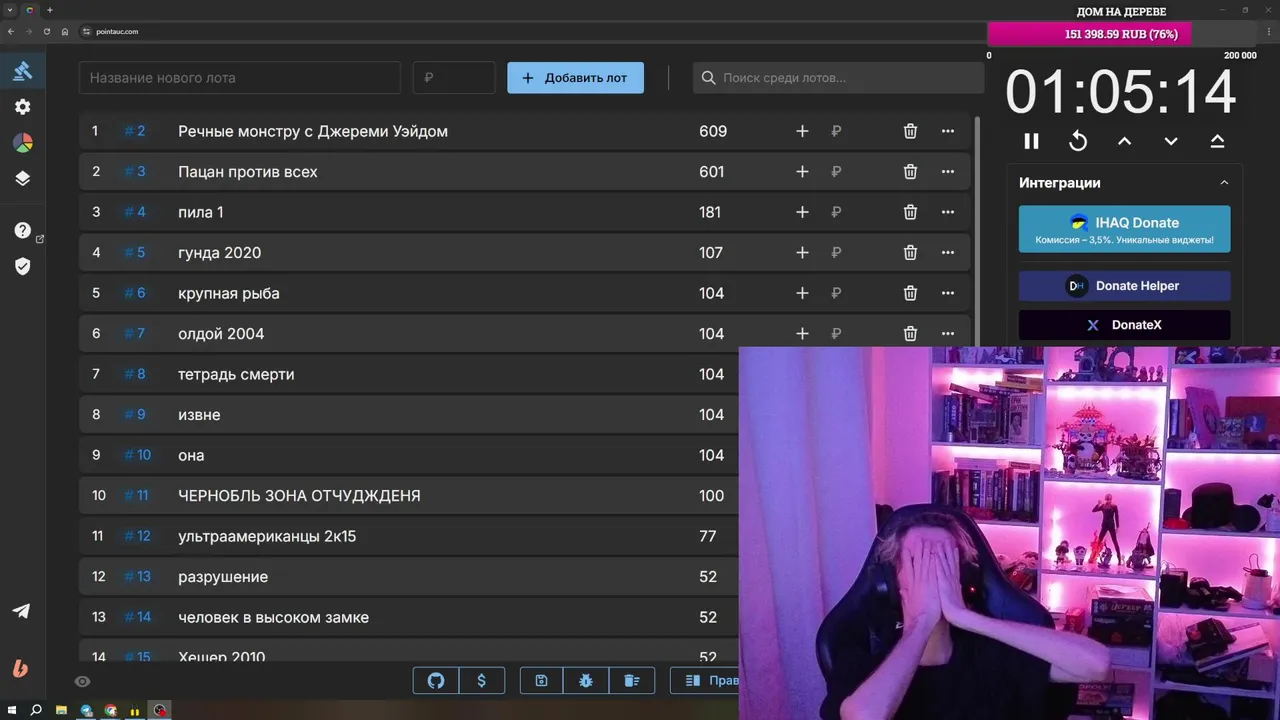Delete the гунда 2020 lot
The width and height of the screenshot is (1280, 720).
point(910,253)
